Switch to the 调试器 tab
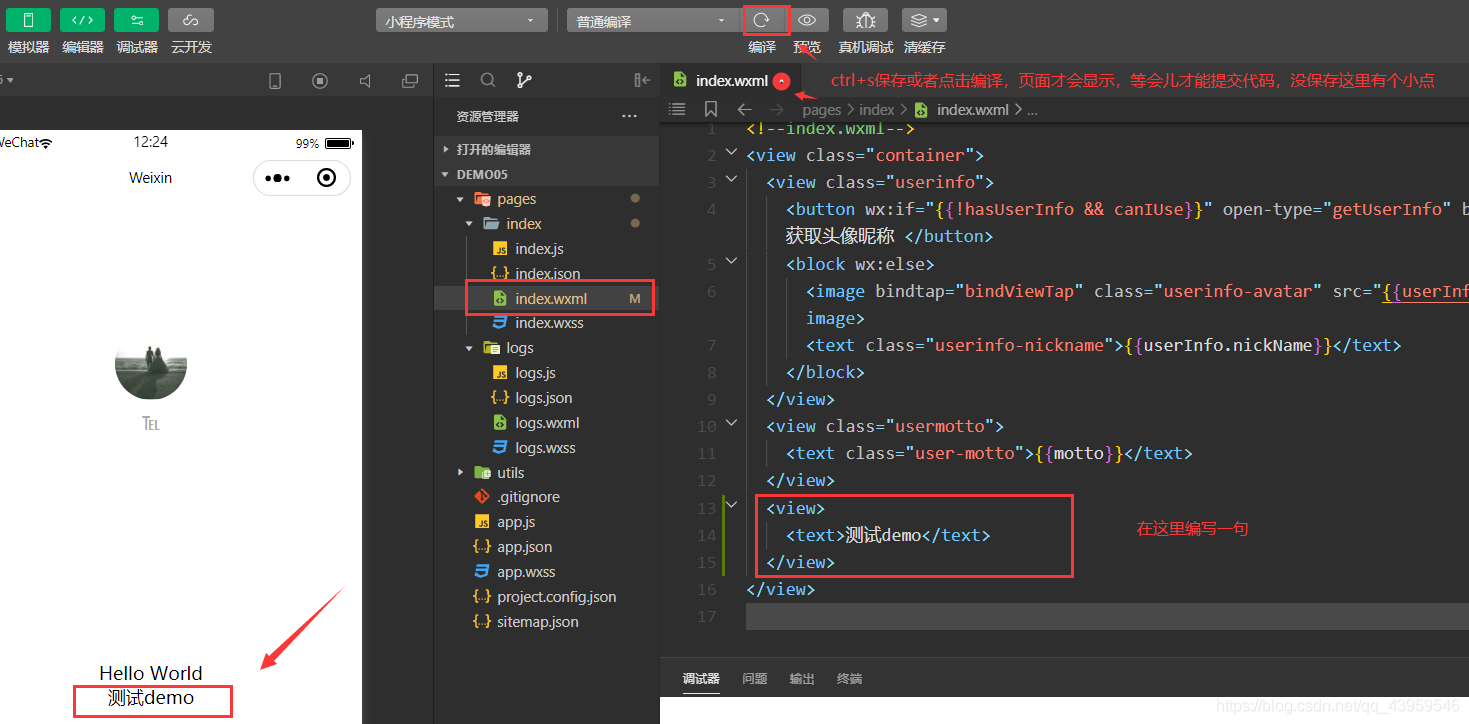 pos(701,679)
